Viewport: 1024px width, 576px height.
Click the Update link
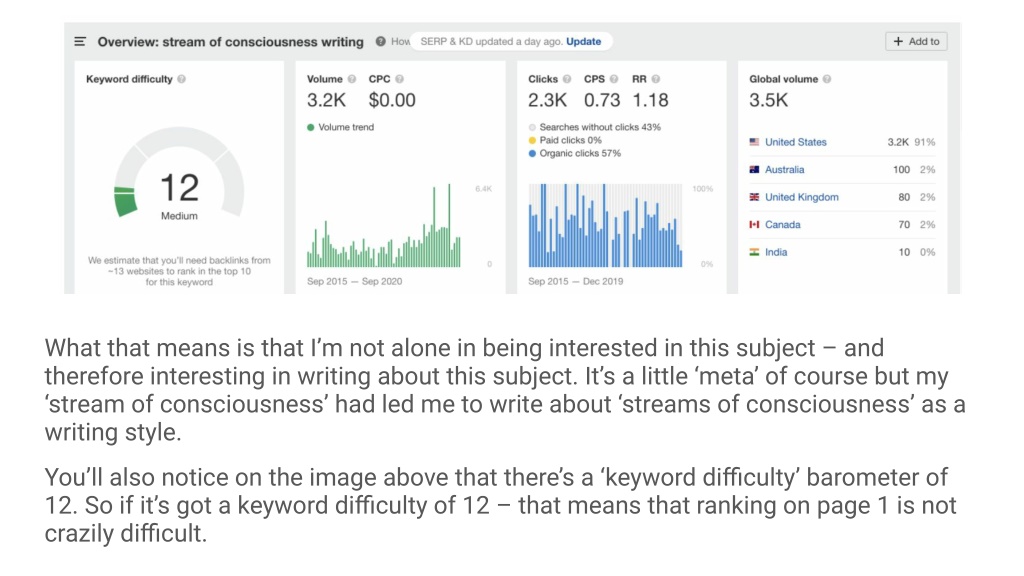pos(583,41)
